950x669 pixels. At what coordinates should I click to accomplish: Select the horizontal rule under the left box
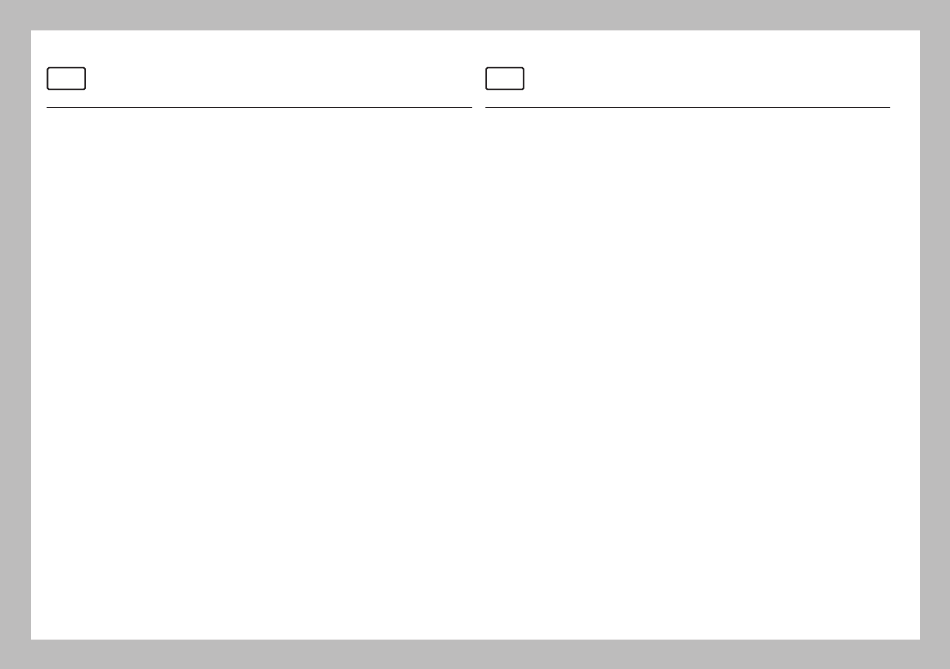[x=259, y=107]
